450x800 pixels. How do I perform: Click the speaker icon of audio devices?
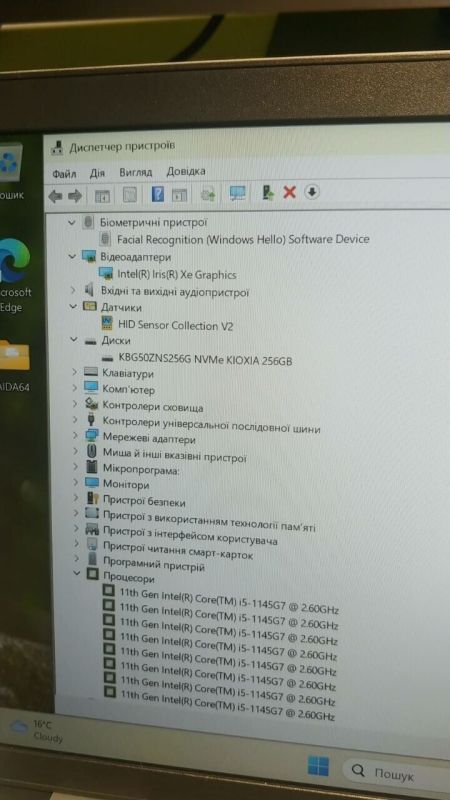(x=89, y=290)
